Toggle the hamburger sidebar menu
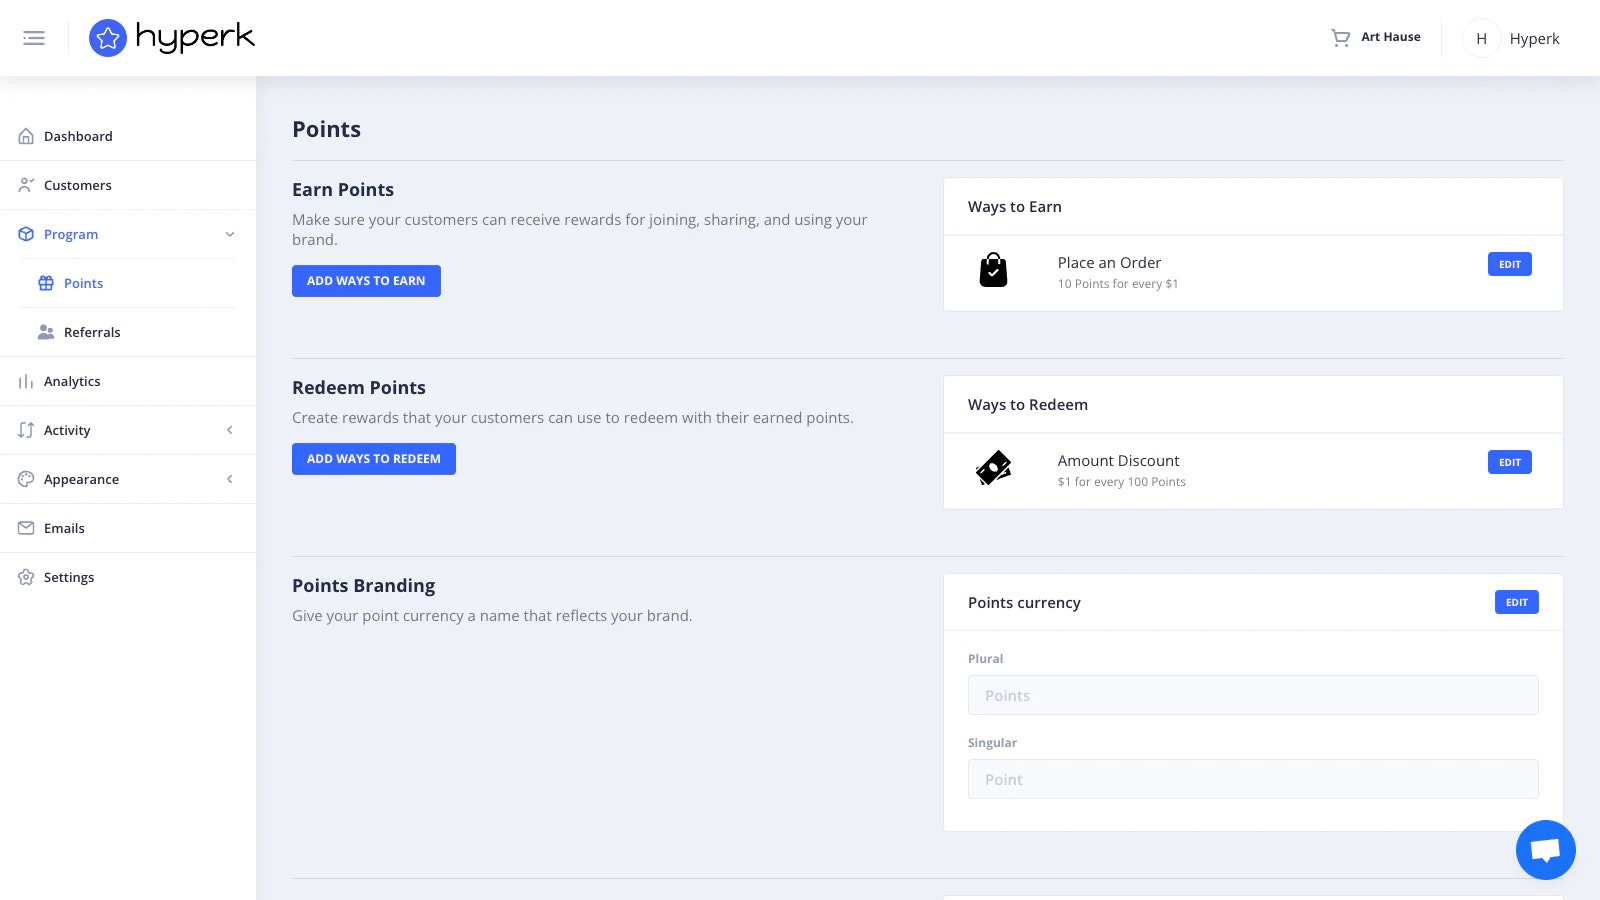 [x=34, y=38]
